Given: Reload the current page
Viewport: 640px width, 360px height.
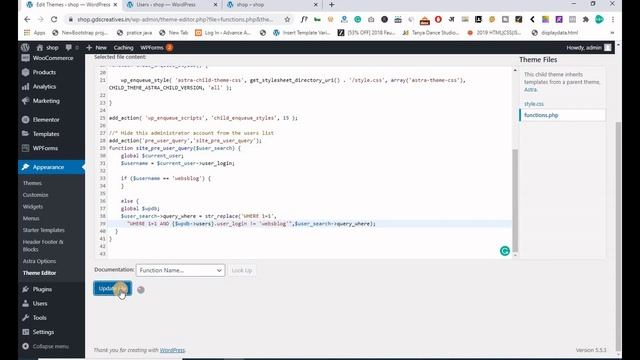Looking at the screenshot, I should click(54, 19).
